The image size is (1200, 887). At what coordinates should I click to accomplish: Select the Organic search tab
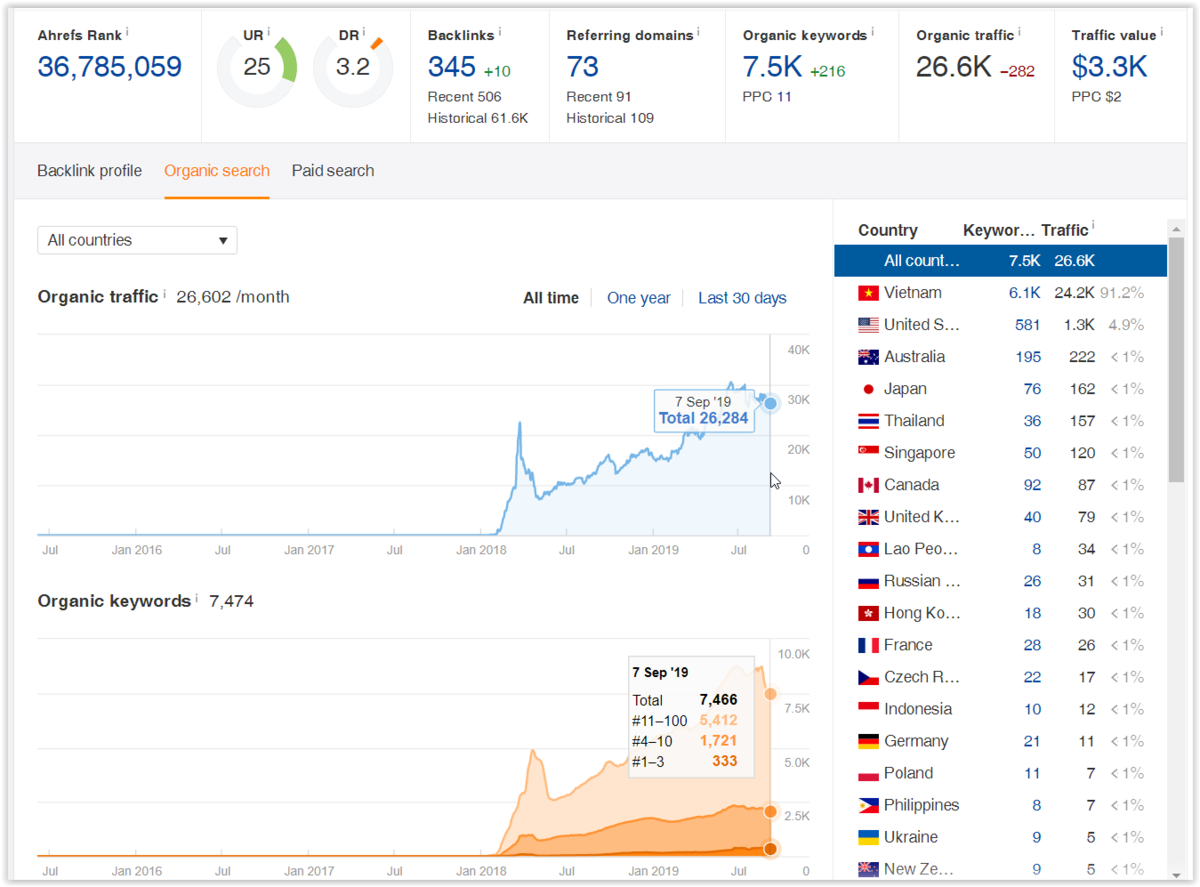[x=217, y=171]
